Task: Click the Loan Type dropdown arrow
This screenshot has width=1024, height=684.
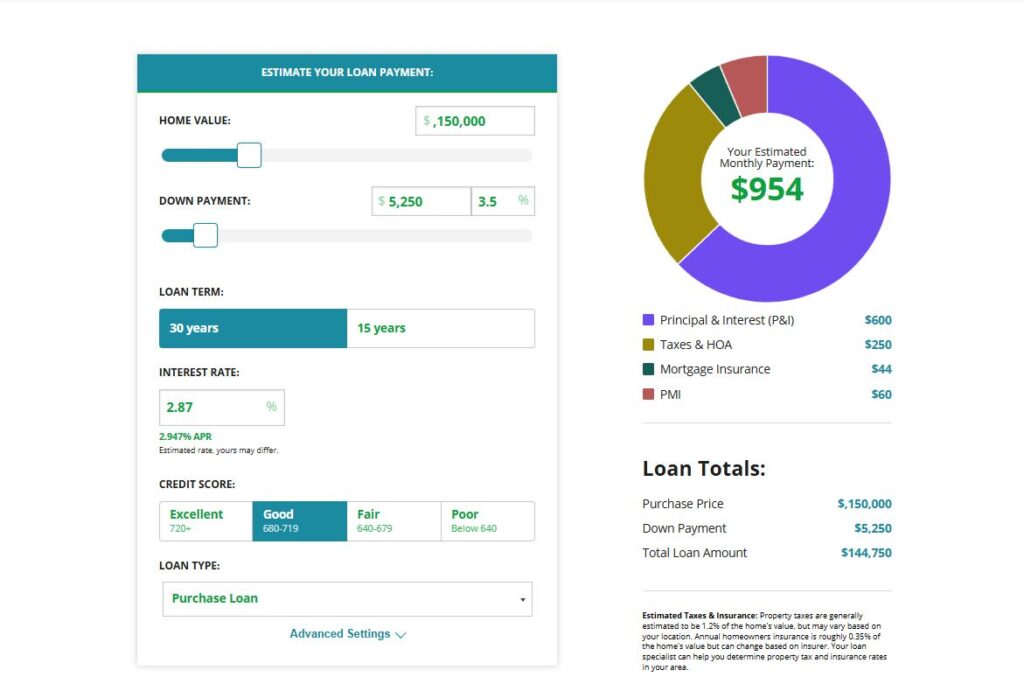Action: pyautogui.click(x=521, y=598)
